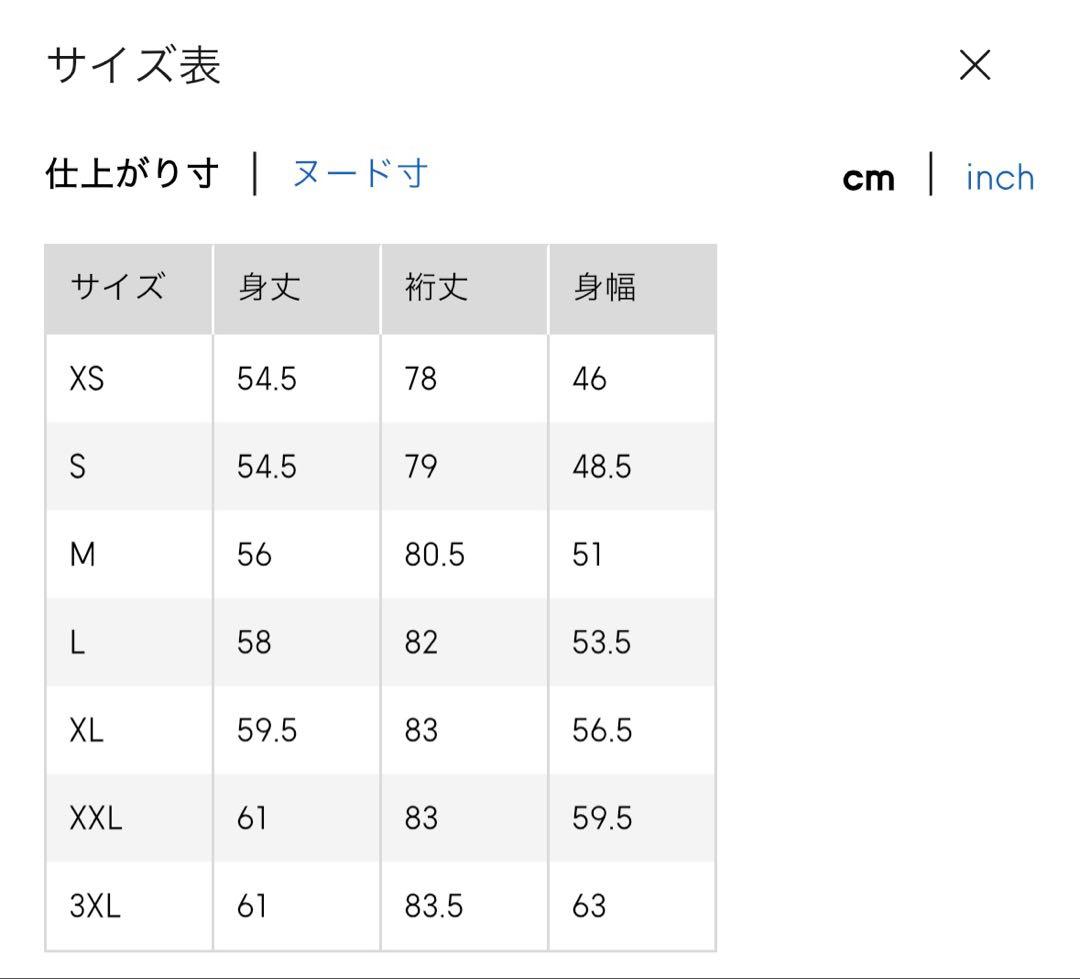Click the サイズ表 heading text
The image size is (1080, 979).
pos(134,66)
